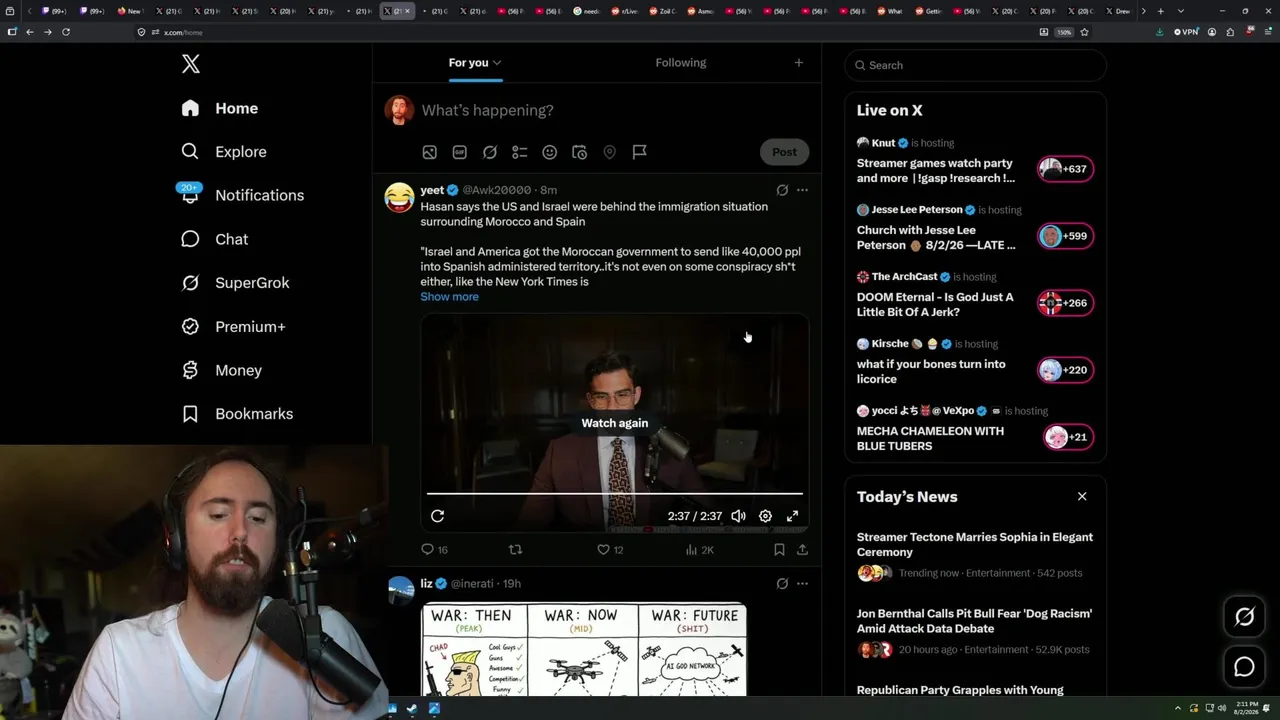Tag a location in the post
The width and height of the screenshot is (1280, 720).
pos(609,152)
